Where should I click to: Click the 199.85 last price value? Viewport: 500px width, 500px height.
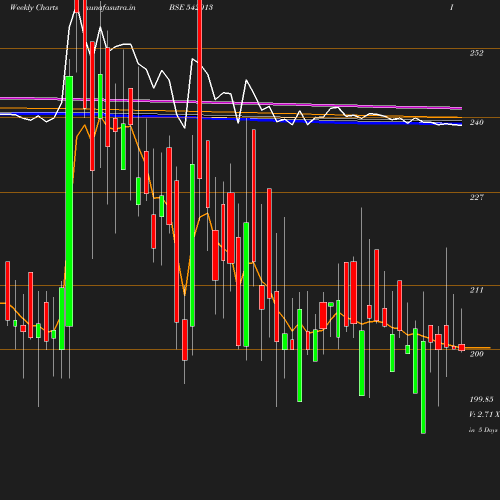[481, 399]
